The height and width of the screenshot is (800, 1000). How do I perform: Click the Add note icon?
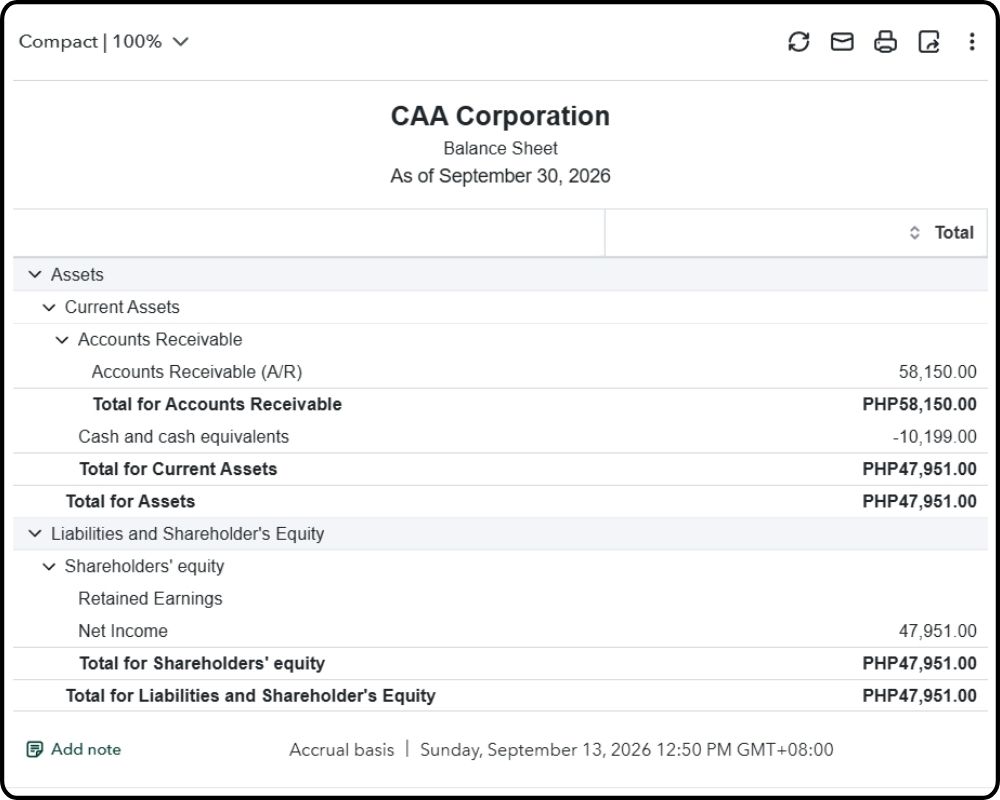[34, 749]
